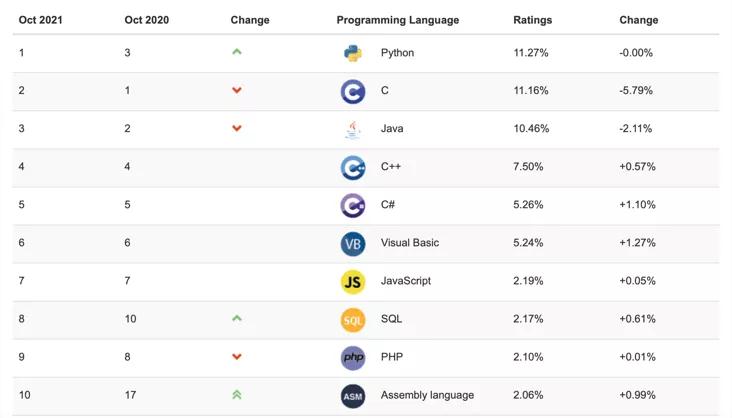Click the red down arrow in the C row
732x418 pixels.
click(237, 91)
